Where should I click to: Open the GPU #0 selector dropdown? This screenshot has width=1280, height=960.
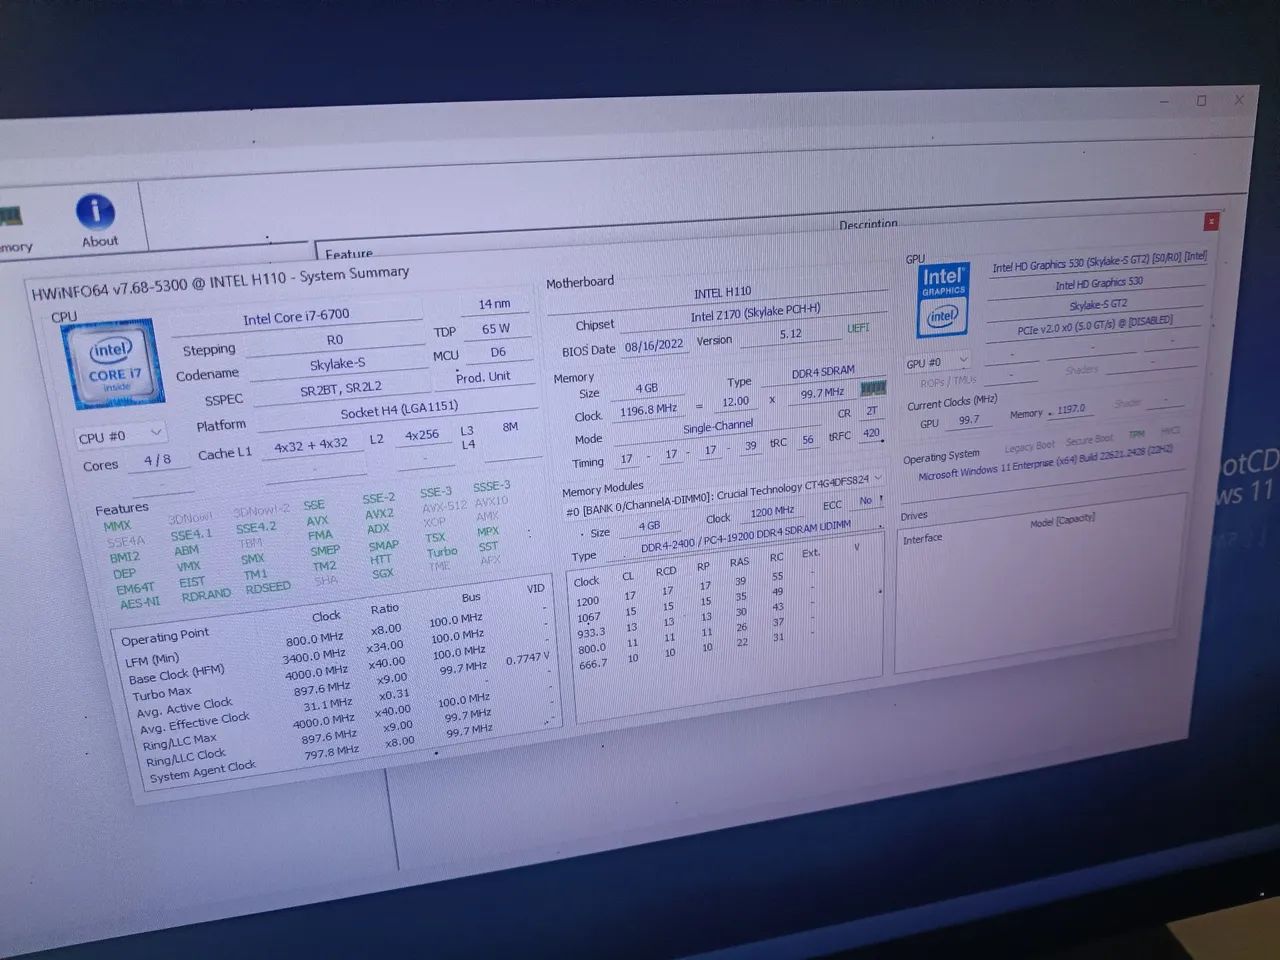tap(936, 361)
